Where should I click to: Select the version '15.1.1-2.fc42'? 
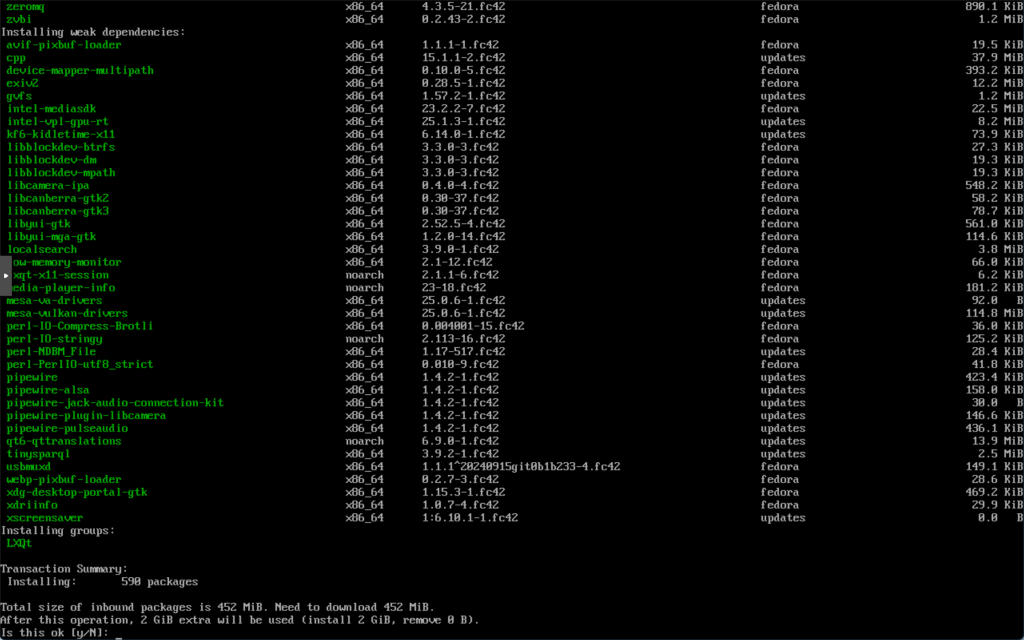coord(463,57)
